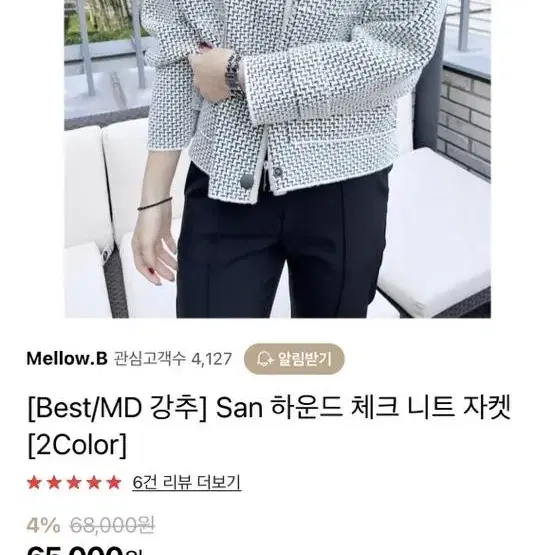Open the checkered jacket product photo
The height and width of the screenshot is (555, 555).
click(278, 159)
